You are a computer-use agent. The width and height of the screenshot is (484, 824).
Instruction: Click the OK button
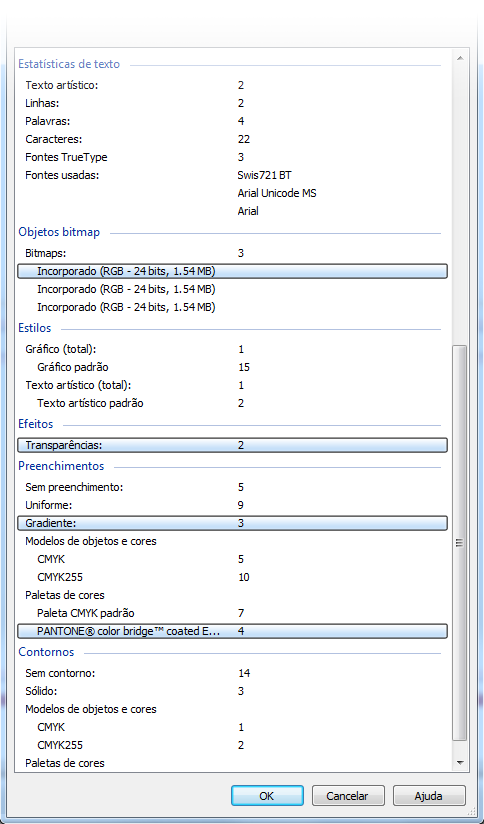tap(267, 796)
